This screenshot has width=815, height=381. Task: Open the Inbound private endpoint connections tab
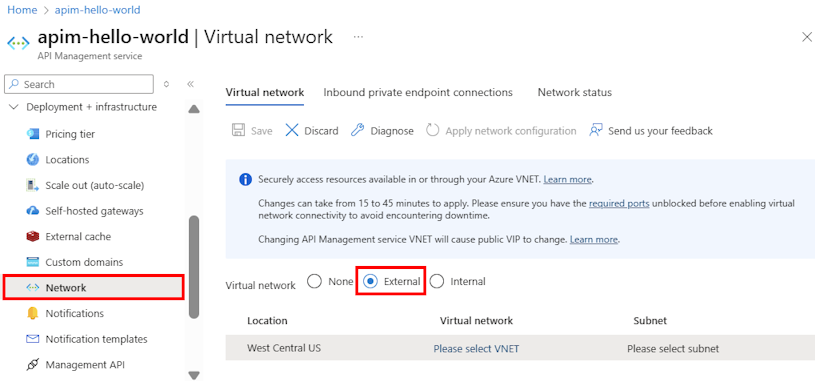(418, 93)
